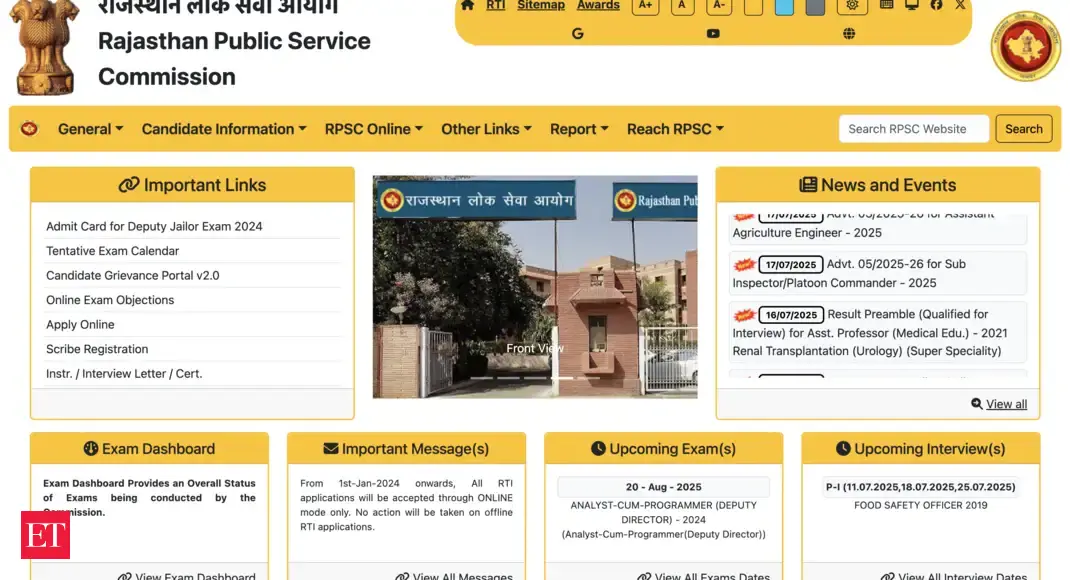Click the monitor screen icon
1070x580 pixels.
point(911,5)
